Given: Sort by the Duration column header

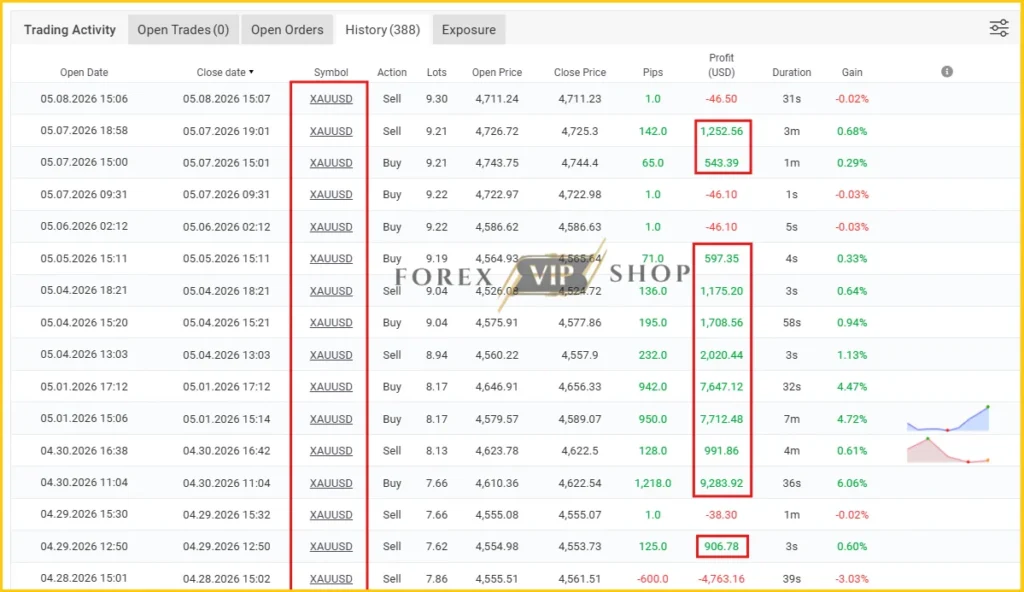Looking at the screenshot, I should (x=792, y=73).
